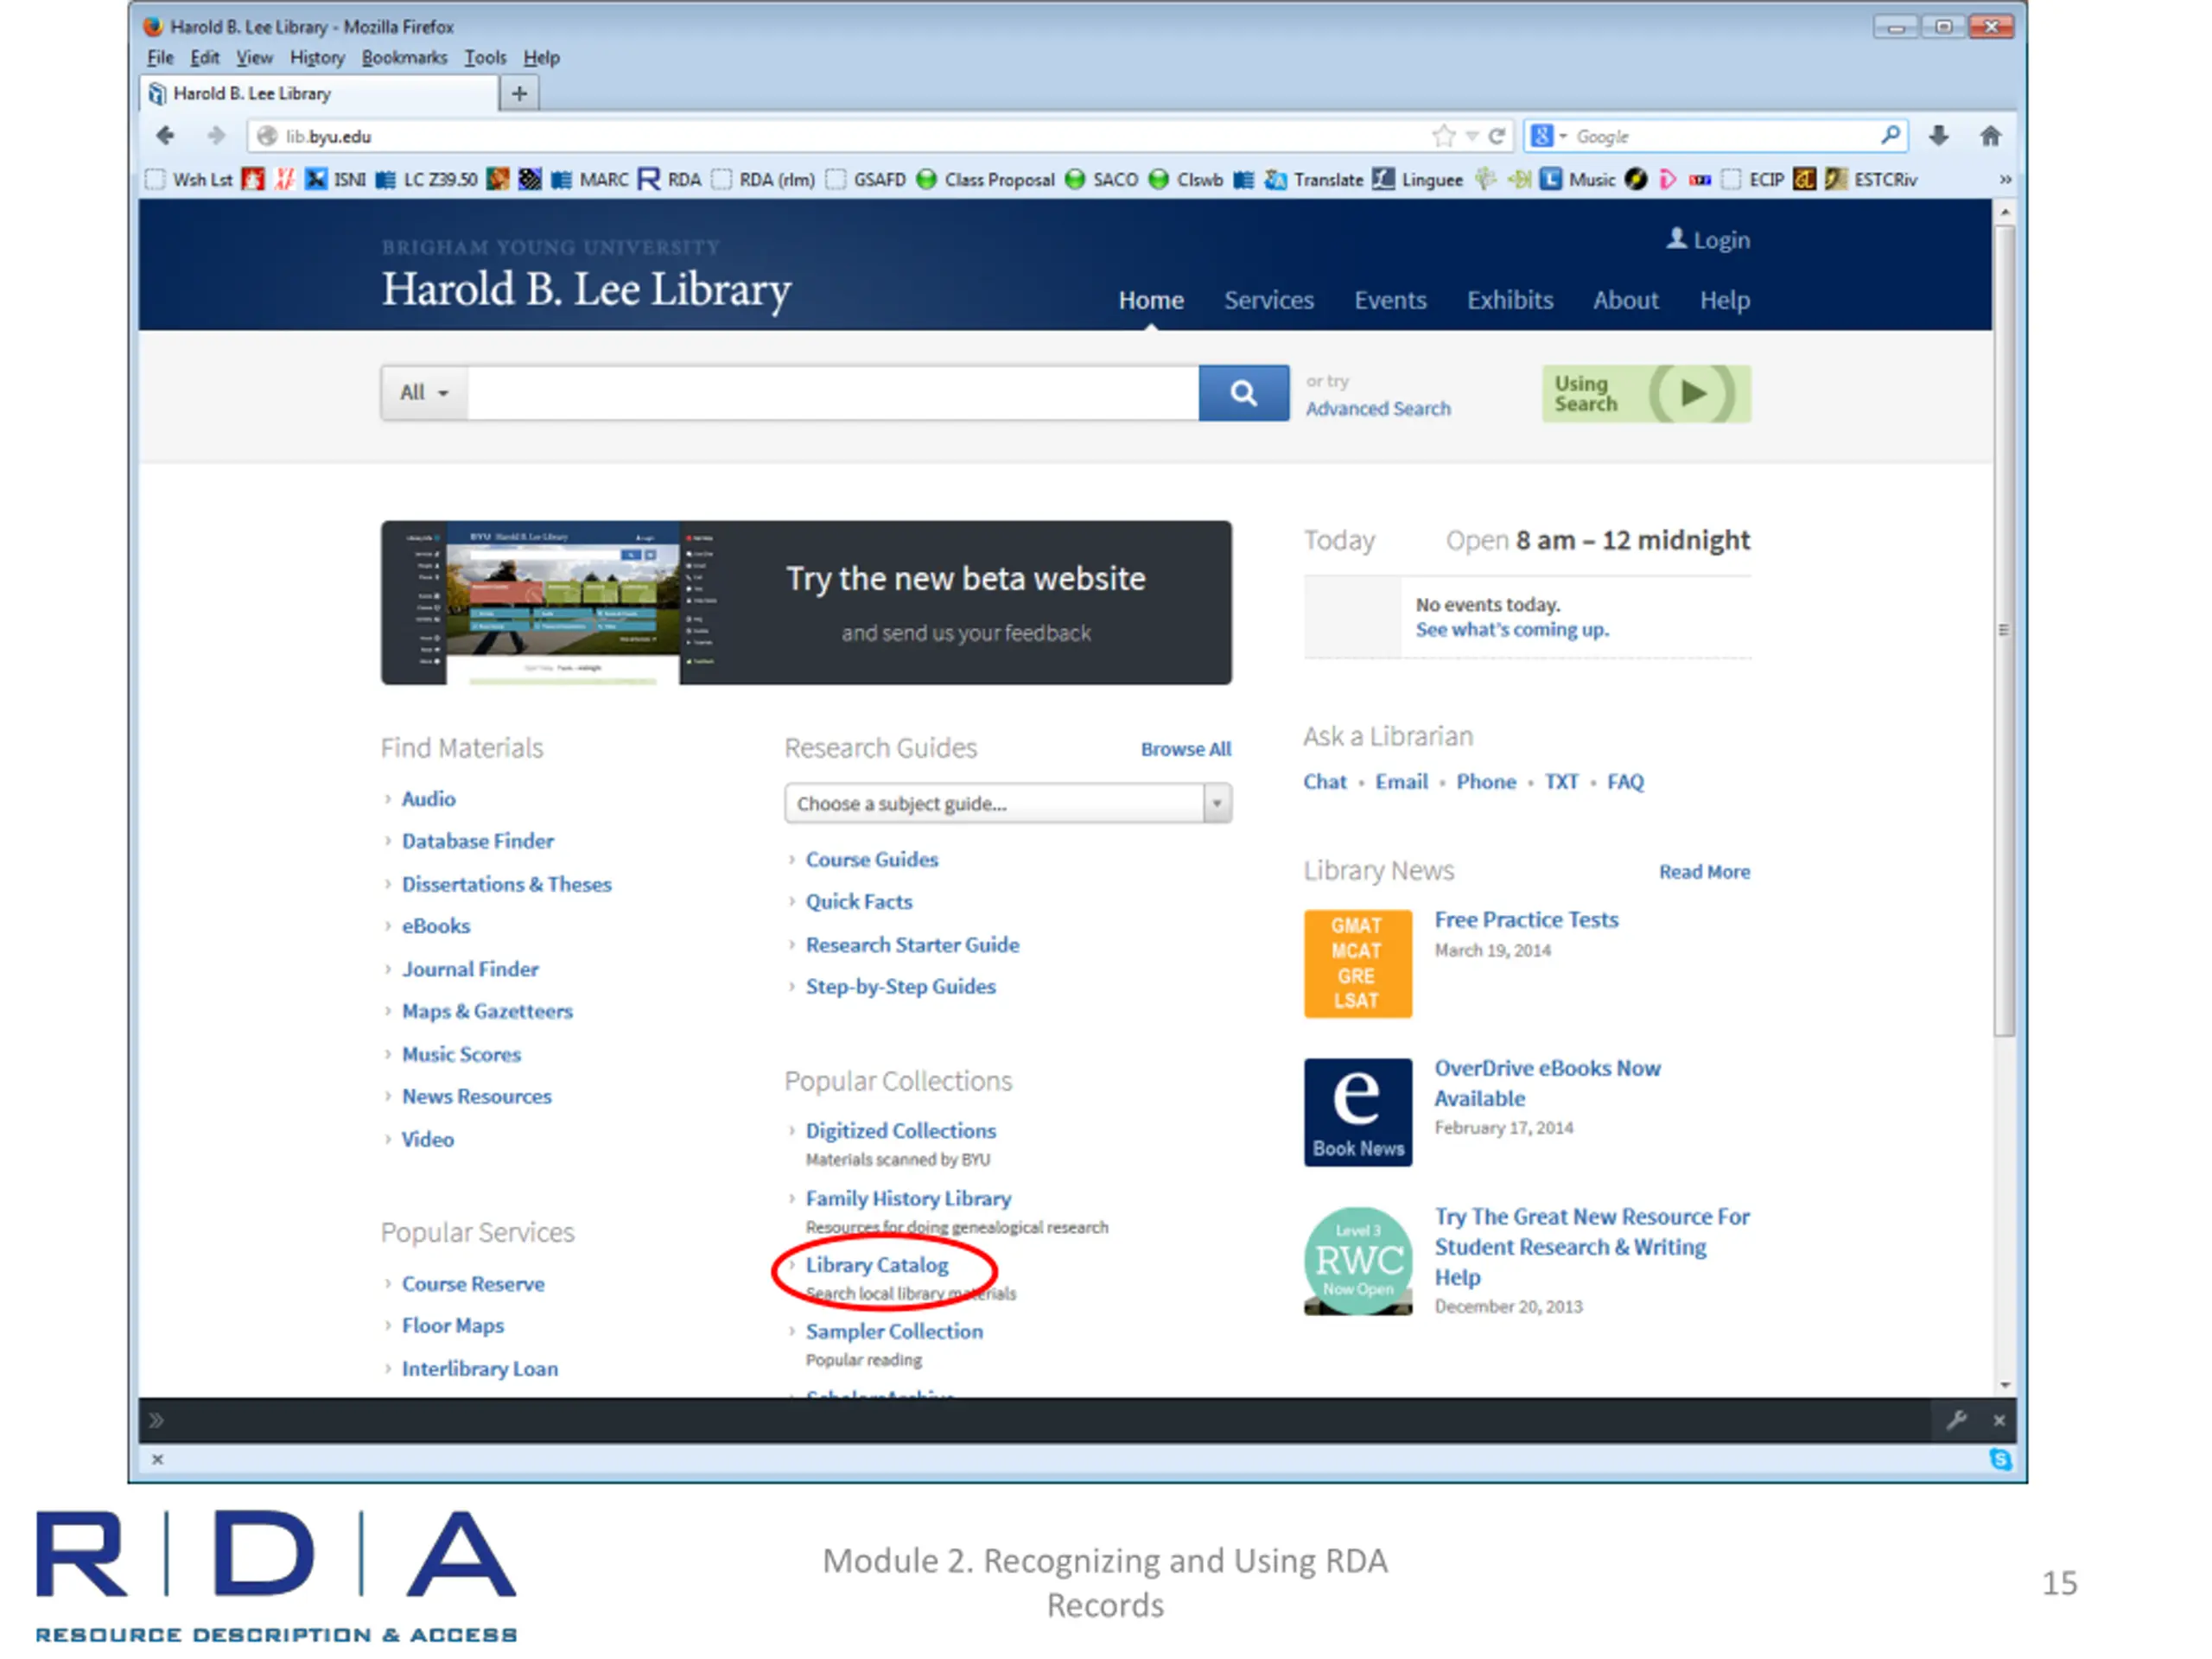Click into the library search text field

click(833, 393)
